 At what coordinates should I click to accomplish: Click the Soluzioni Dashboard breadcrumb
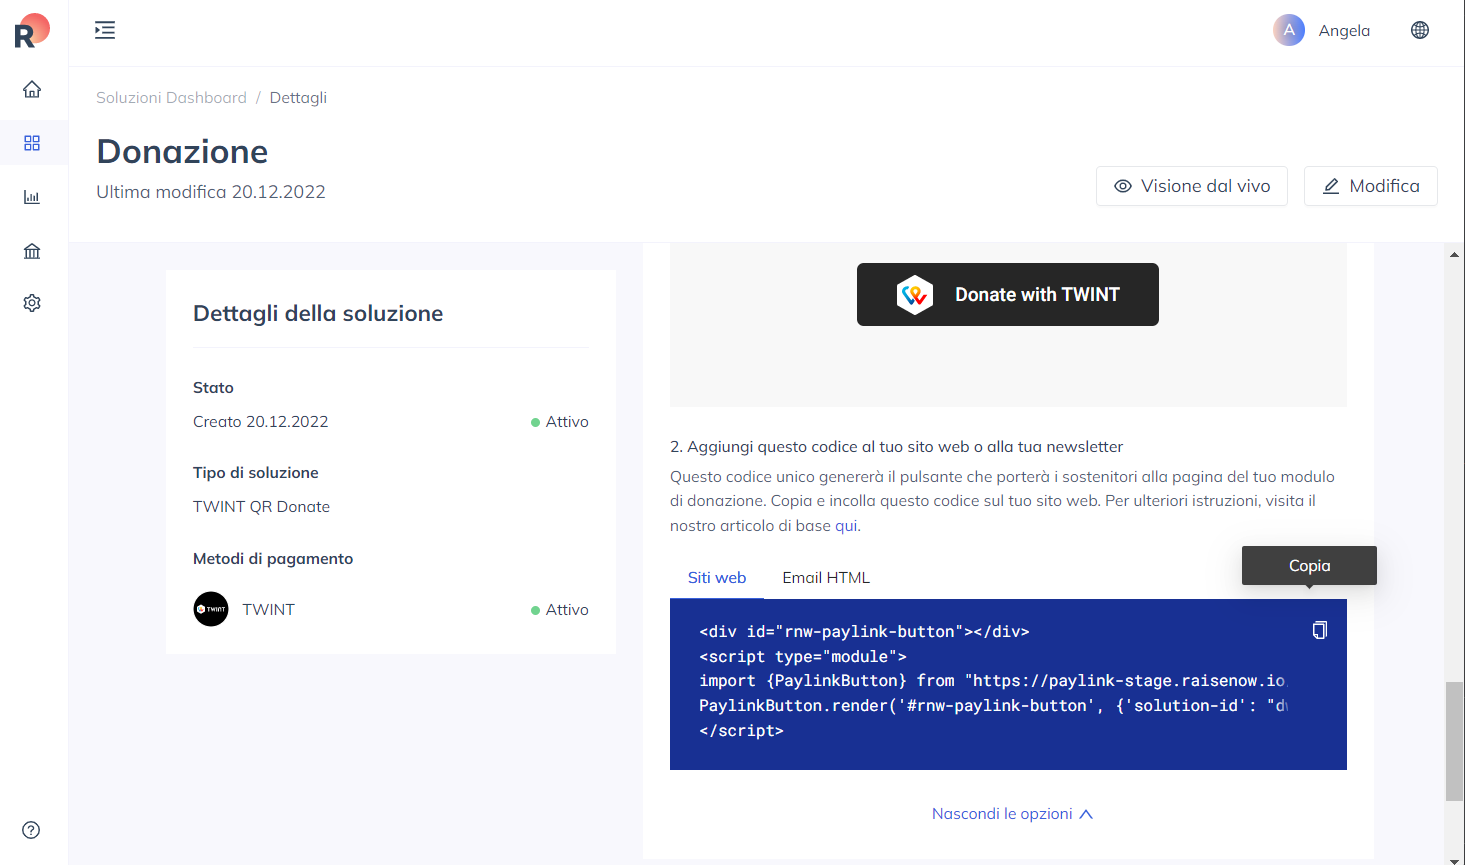coord(171,97)
